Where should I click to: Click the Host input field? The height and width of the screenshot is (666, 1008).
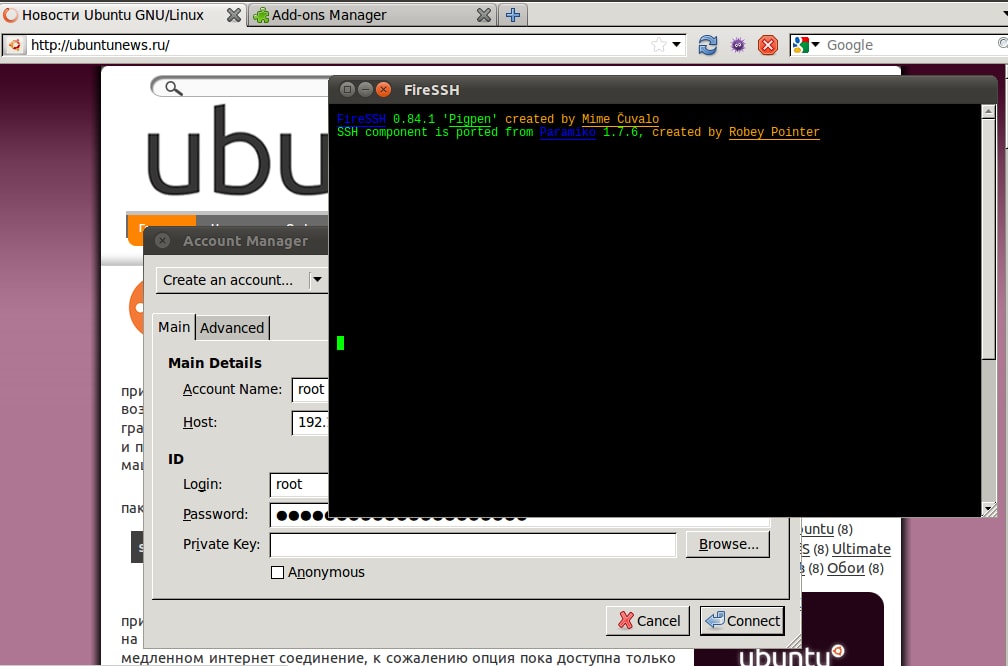pos(310,422)
